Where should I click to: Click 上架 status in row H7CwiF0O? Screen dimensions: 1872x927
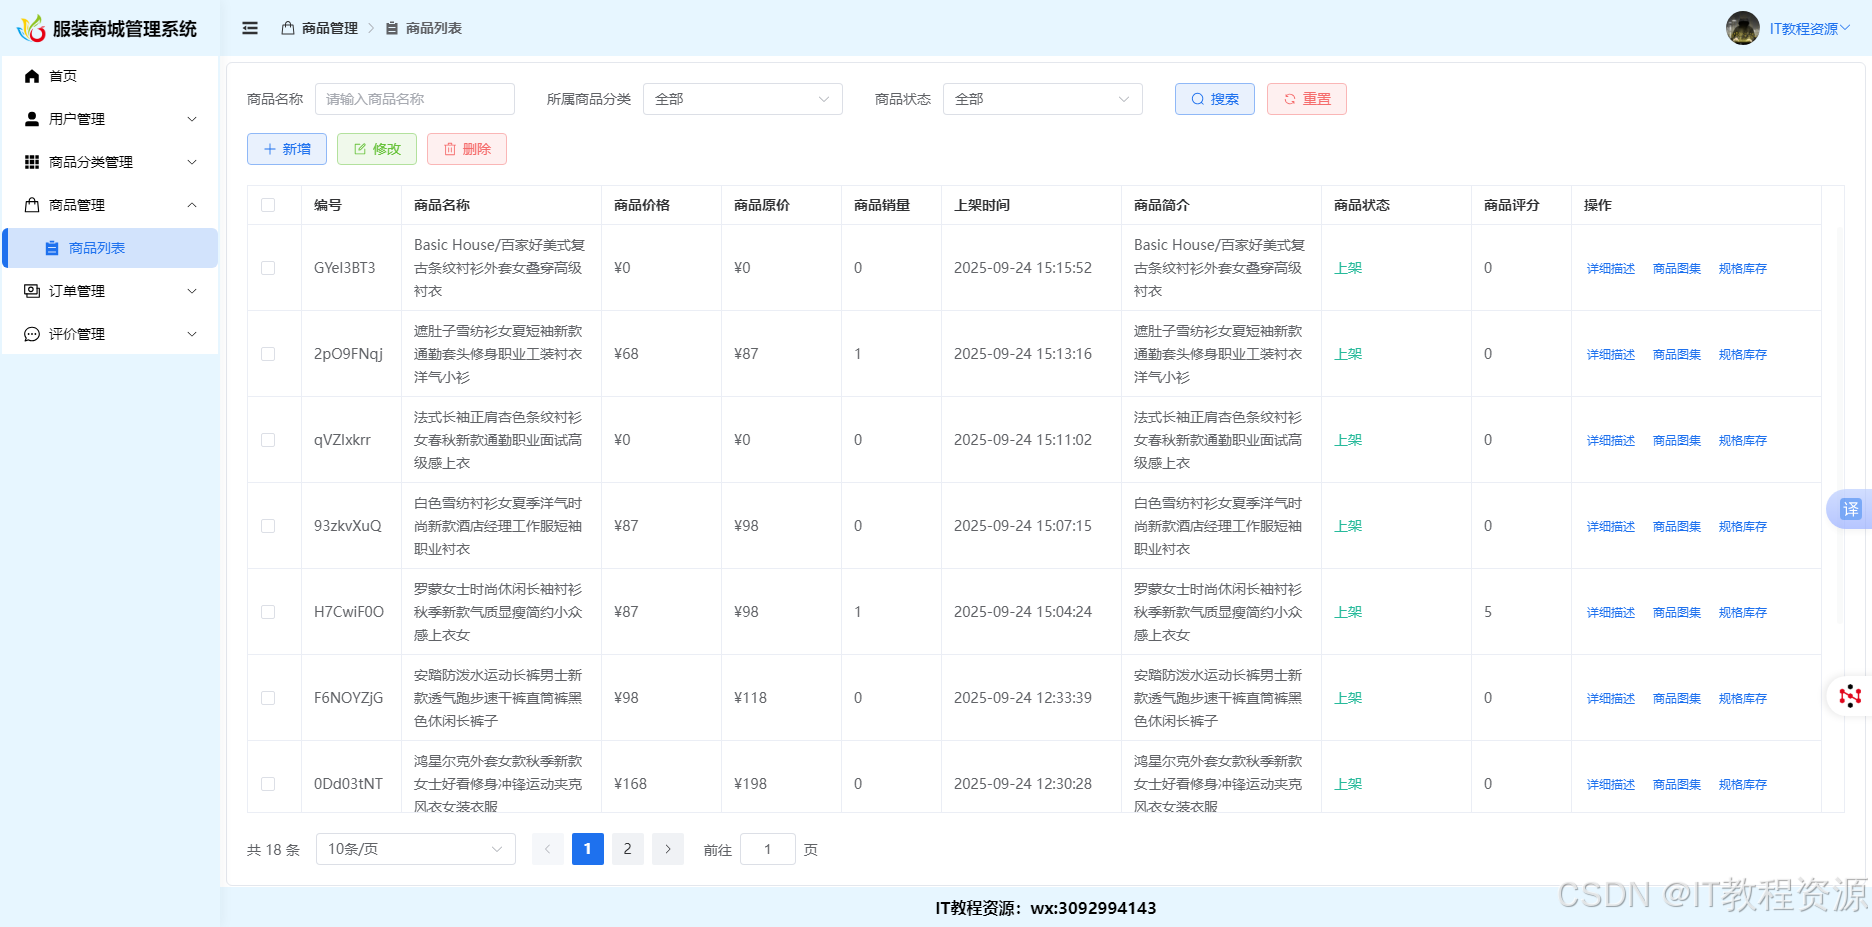pyautogui.click(x=1348, y=612)
